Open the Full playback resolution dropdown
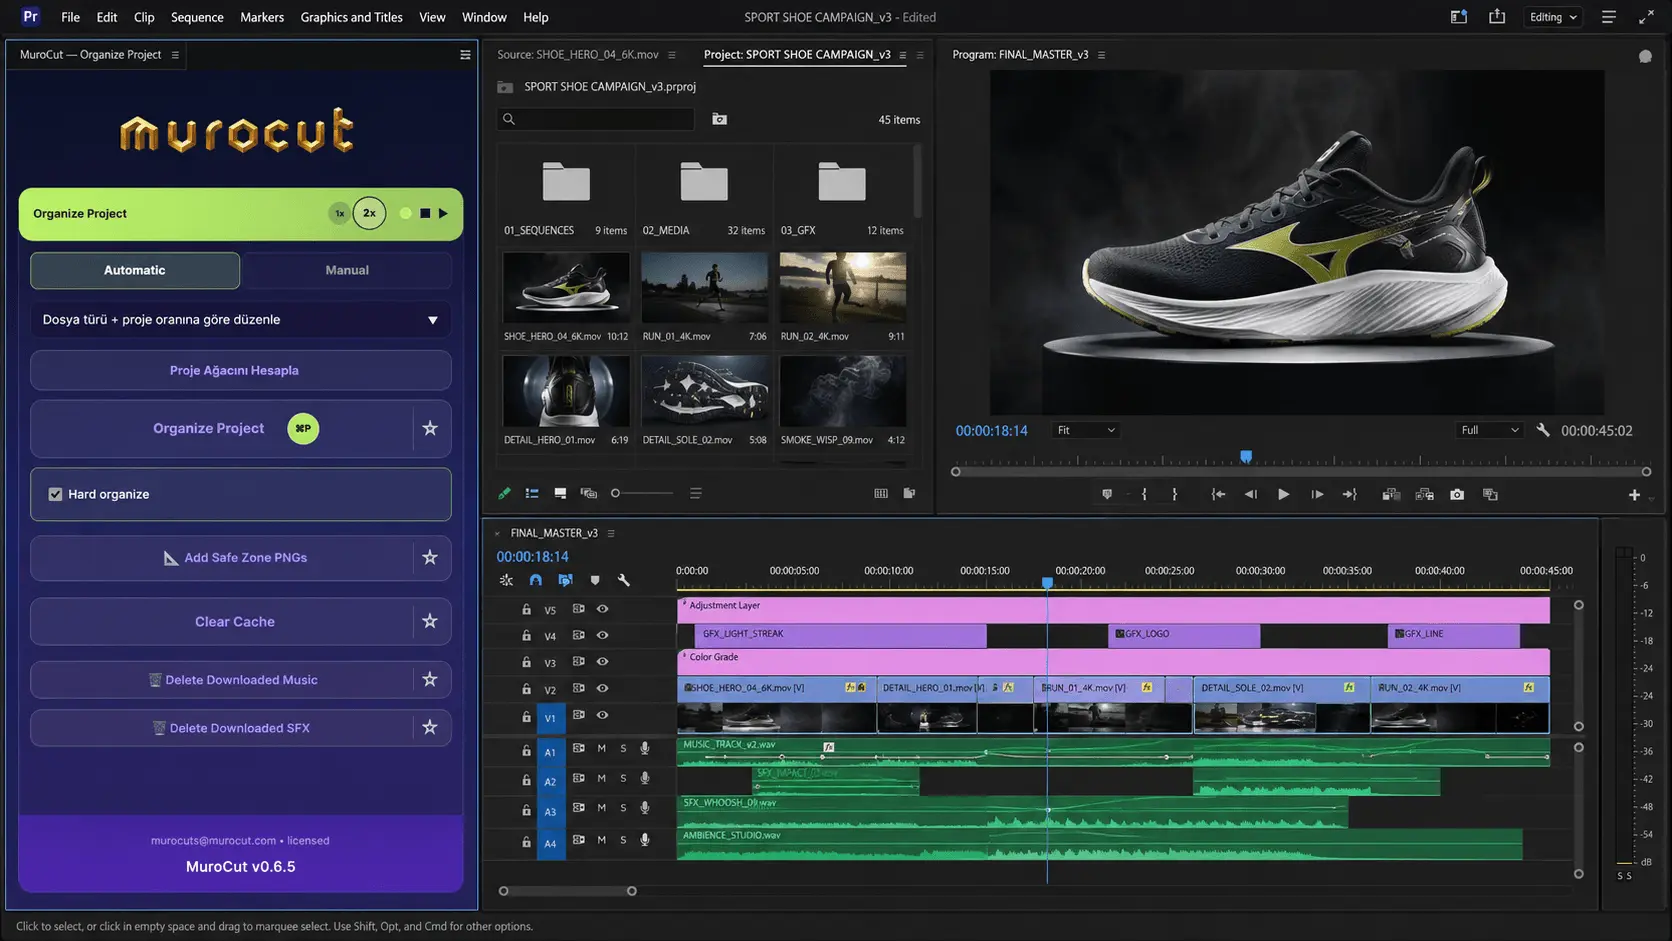The width and height of the screenshot is (1672, 941). [x=1490, y=430]
